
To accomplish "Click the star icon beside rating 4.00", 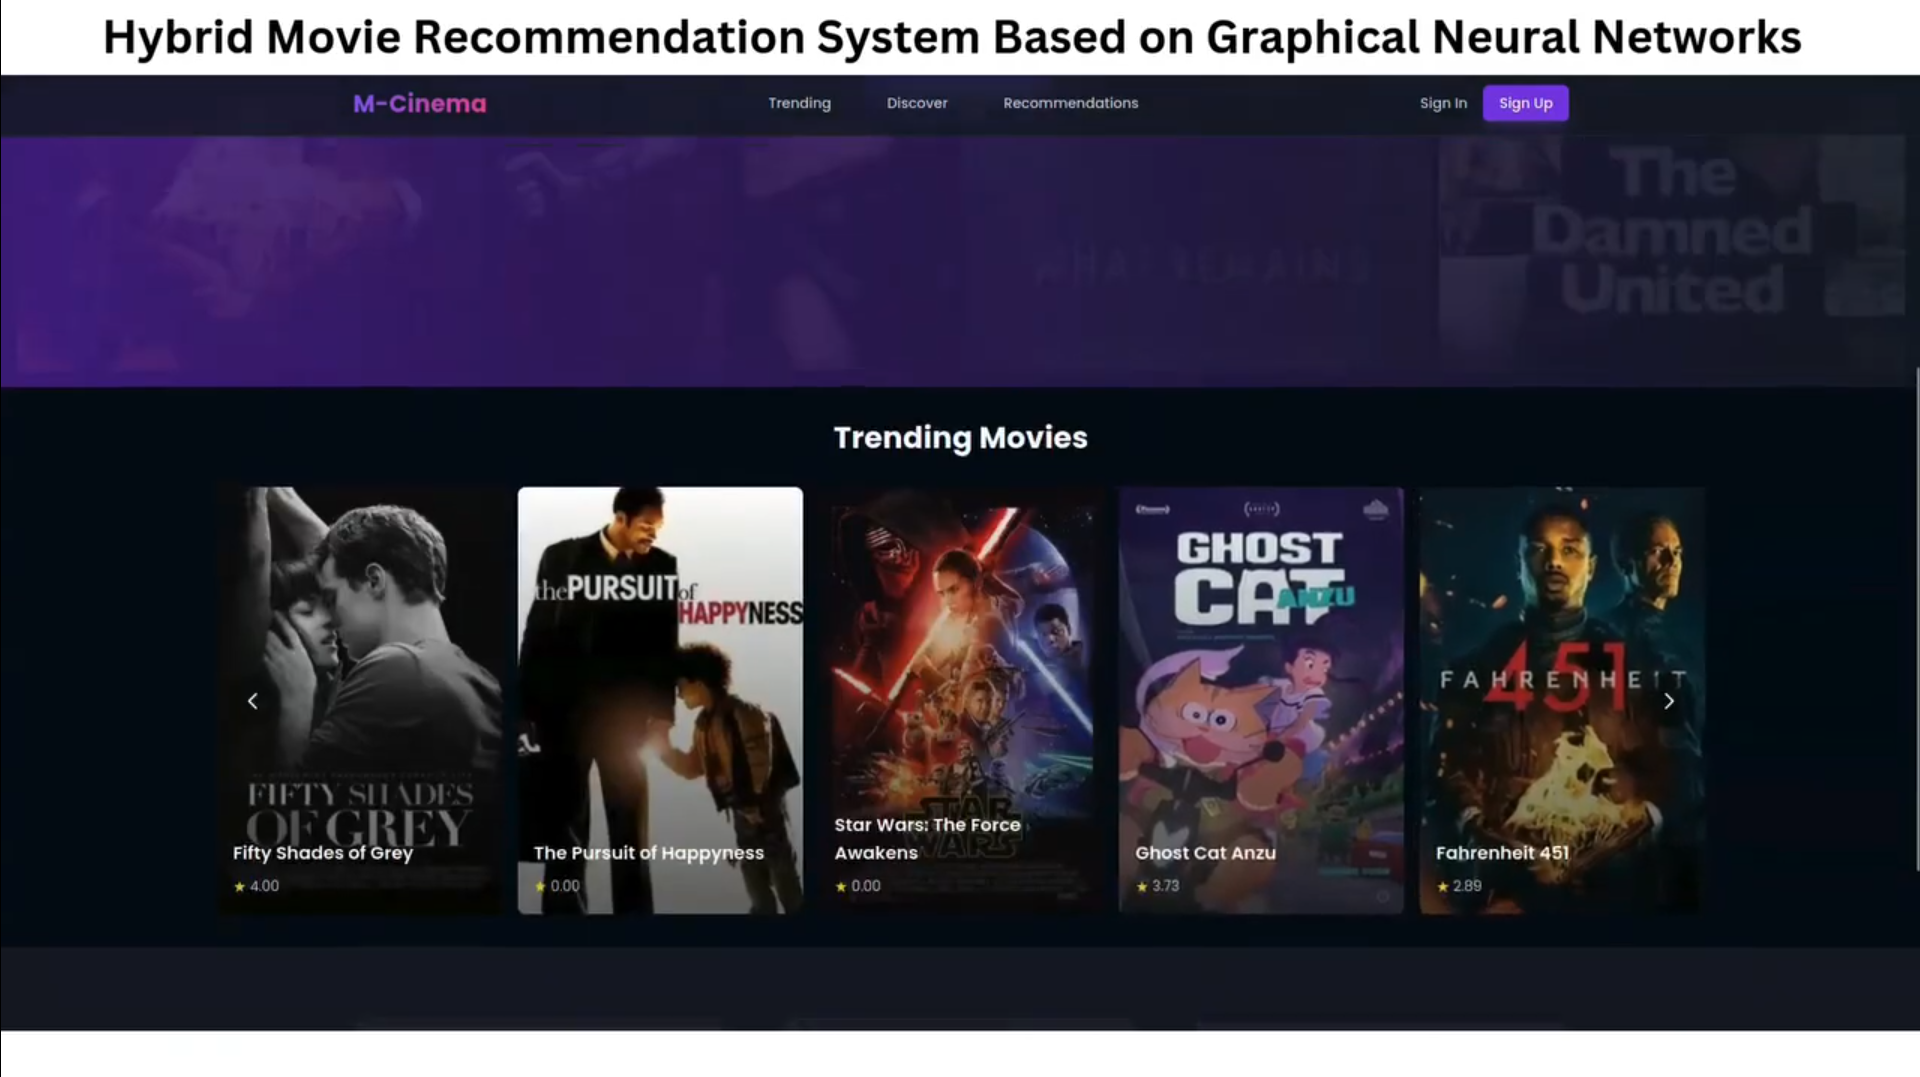I will [x=239, y=886].
